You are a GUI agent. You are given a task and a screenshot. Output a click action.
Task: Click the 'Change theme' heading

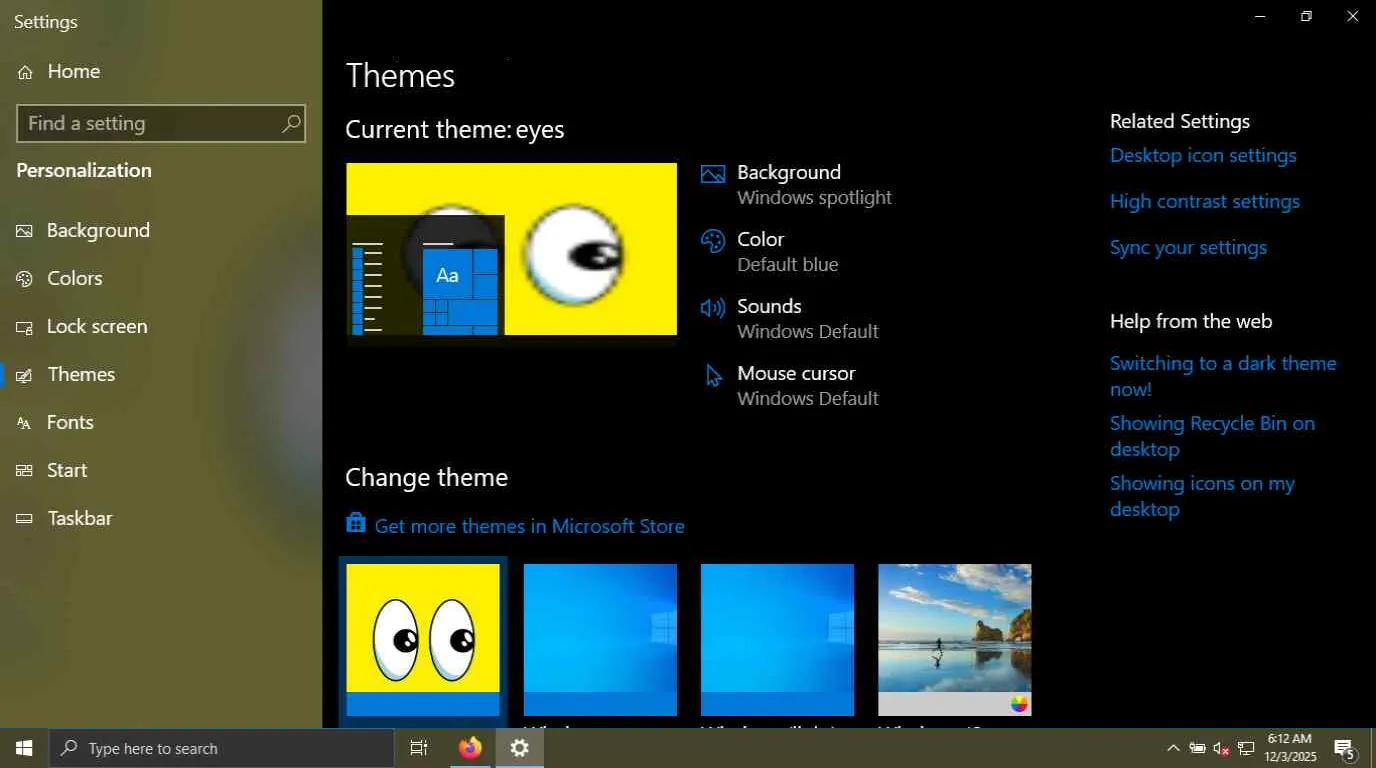(427, 478)
